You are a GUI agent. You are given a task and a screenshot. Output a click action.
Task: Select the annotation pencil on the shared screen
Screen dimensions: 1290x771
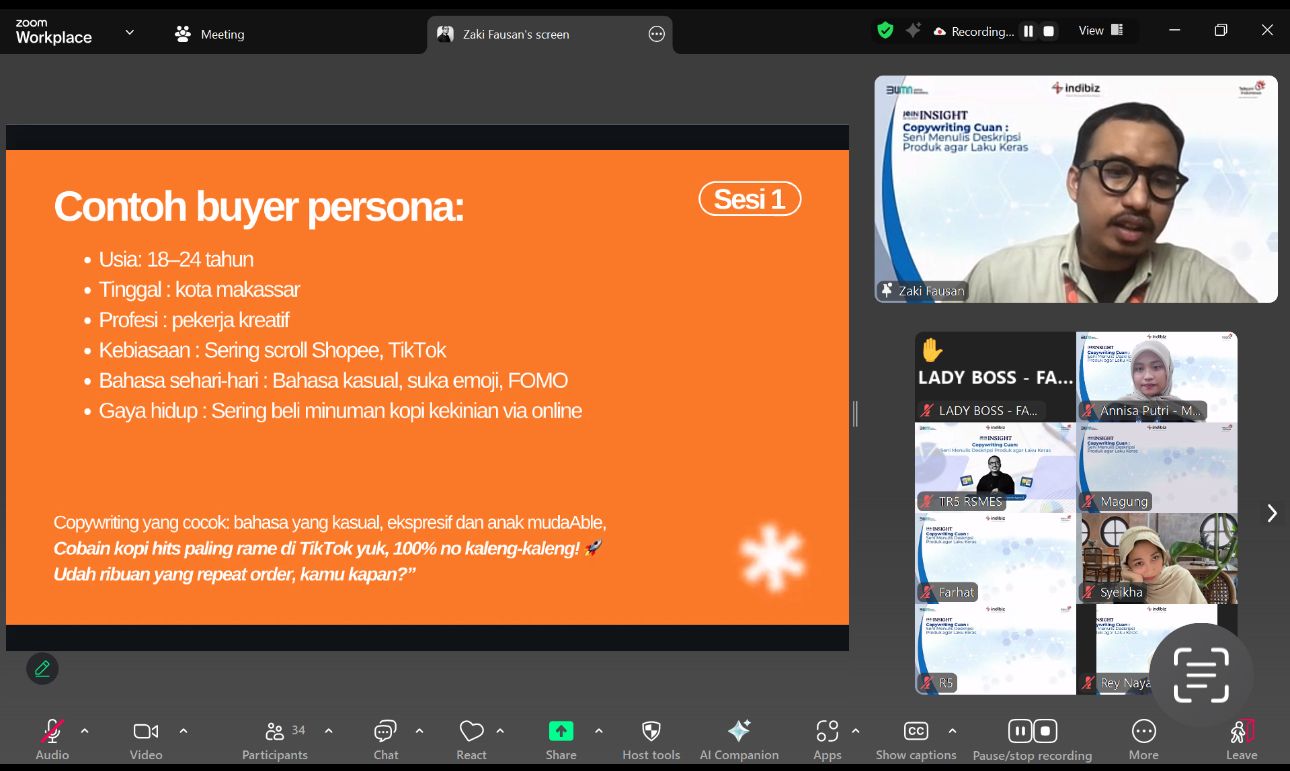42,668
